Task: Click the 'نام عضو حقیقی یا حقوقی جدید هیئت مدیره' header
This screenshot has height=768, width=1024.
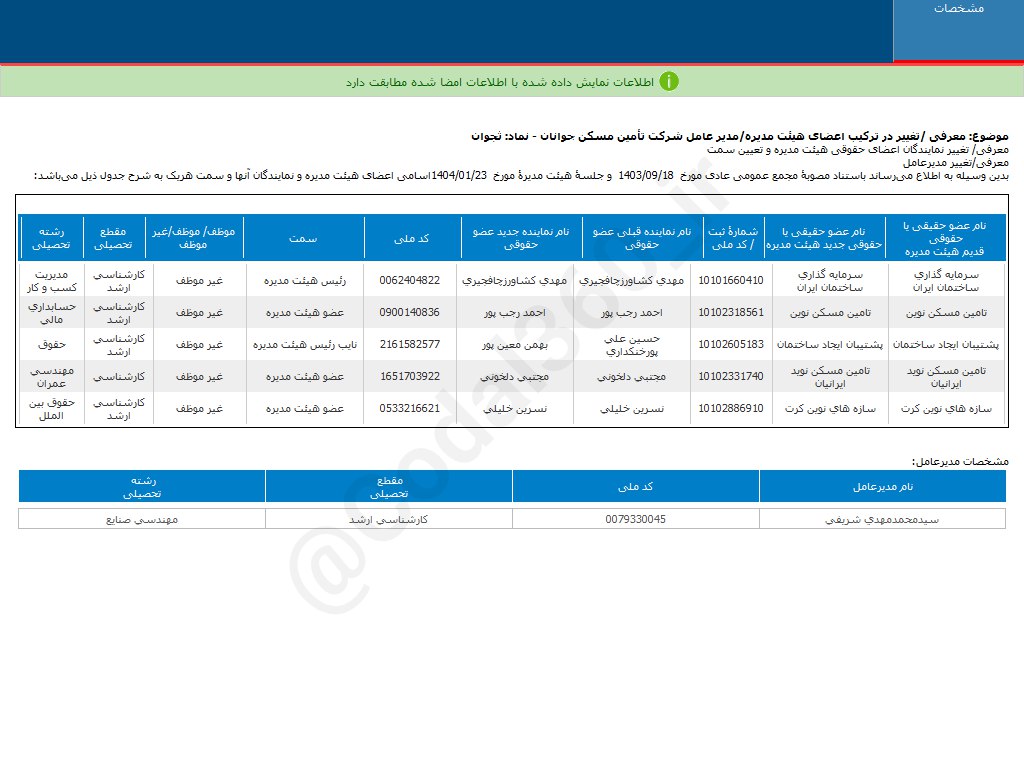Action: tap(824, 238)
